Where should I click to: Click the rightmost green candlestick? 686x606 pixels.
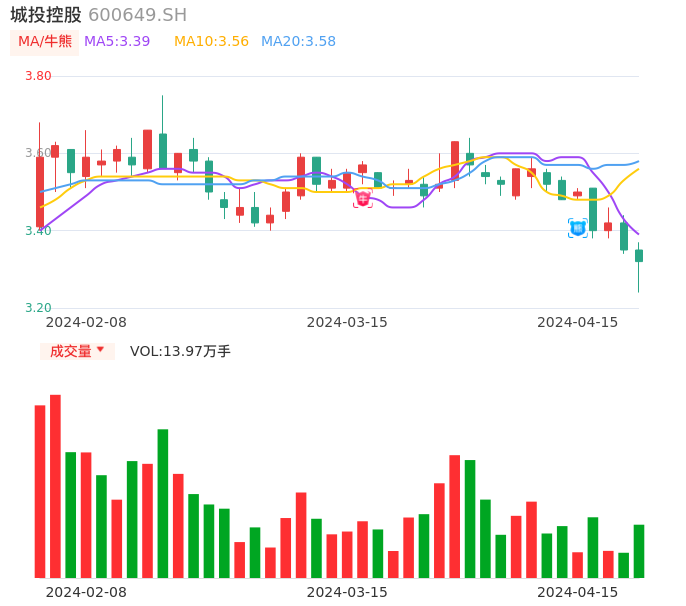(x=638, y=256)
